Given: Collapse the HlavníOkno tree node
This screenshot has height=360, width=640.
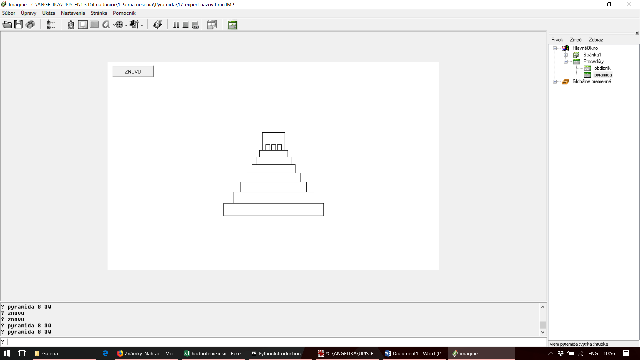Looking at the screenshot, I should 555,48.
